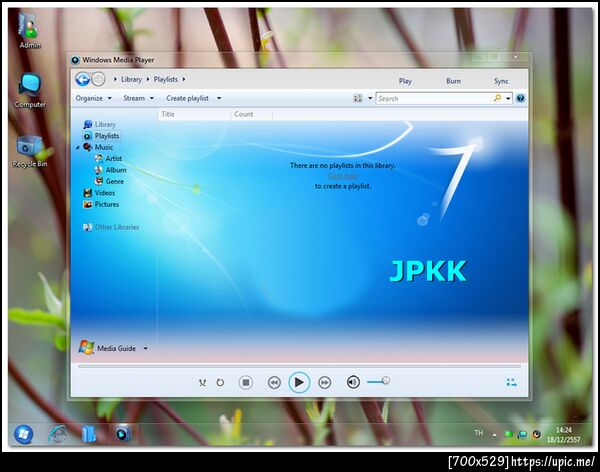Click the 'Click here' create playlist link

point(343,176)
